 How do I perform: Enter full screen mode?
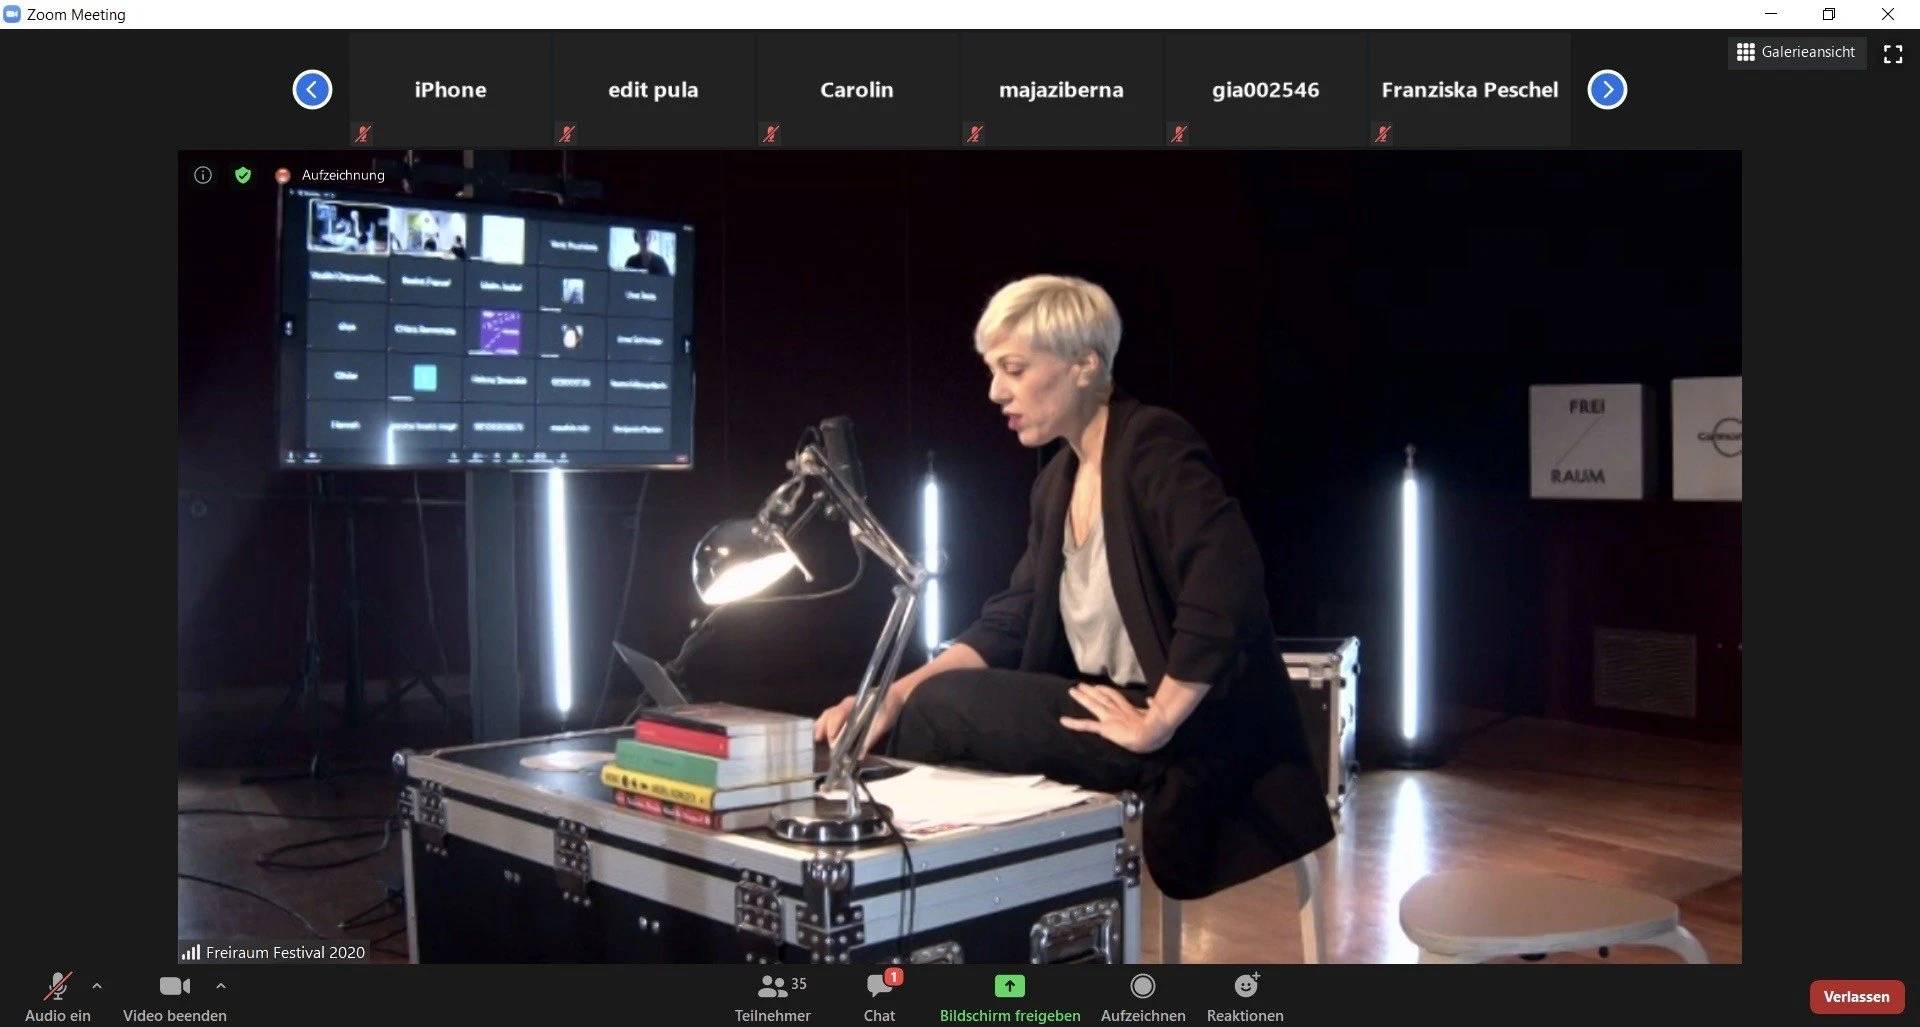[1892, 54]
